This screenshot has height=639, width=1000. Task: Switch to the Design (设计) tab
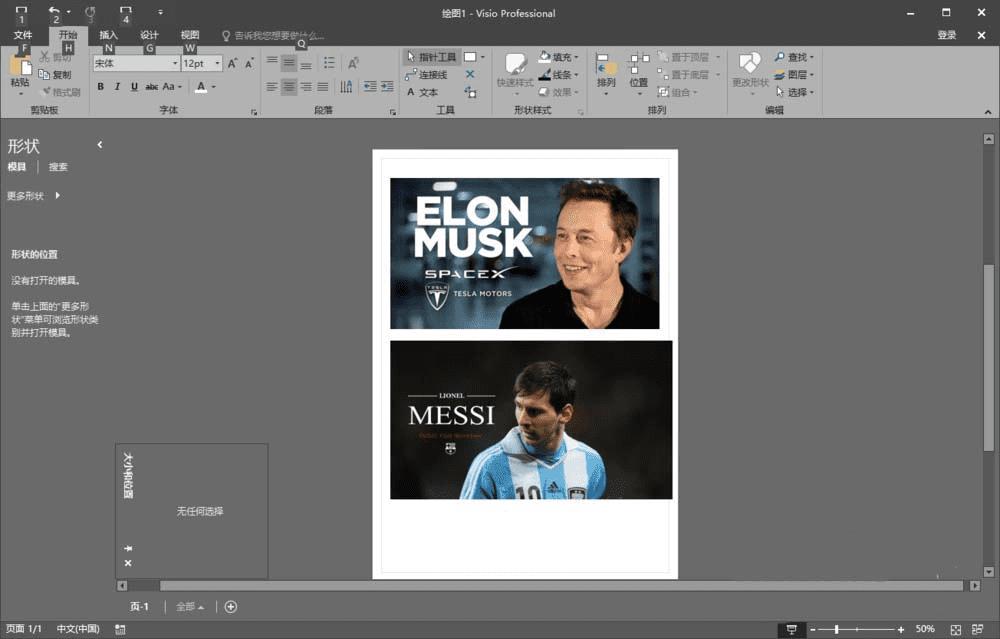[149, 35]
